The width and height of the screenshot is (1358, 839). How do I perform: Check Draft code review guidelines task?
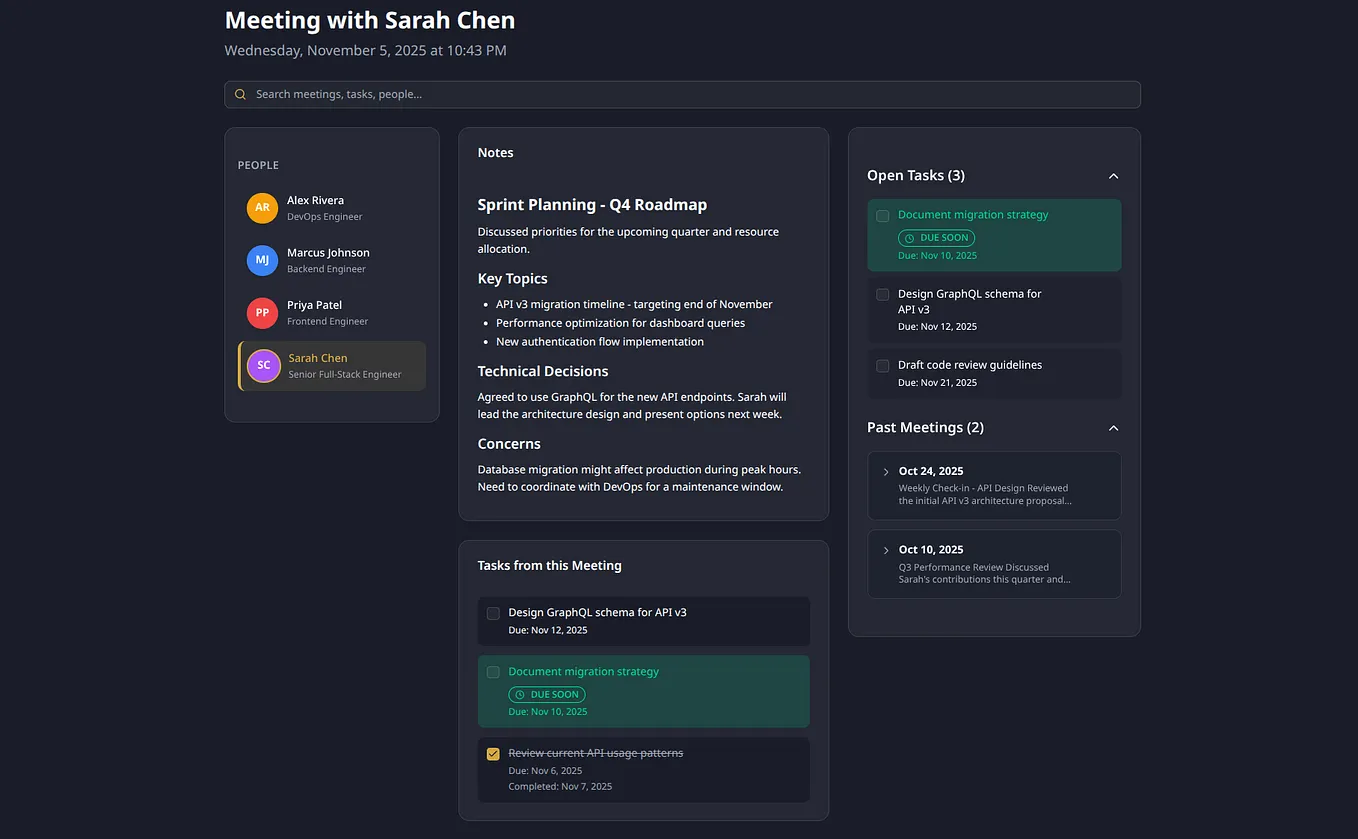pos(883,366)
